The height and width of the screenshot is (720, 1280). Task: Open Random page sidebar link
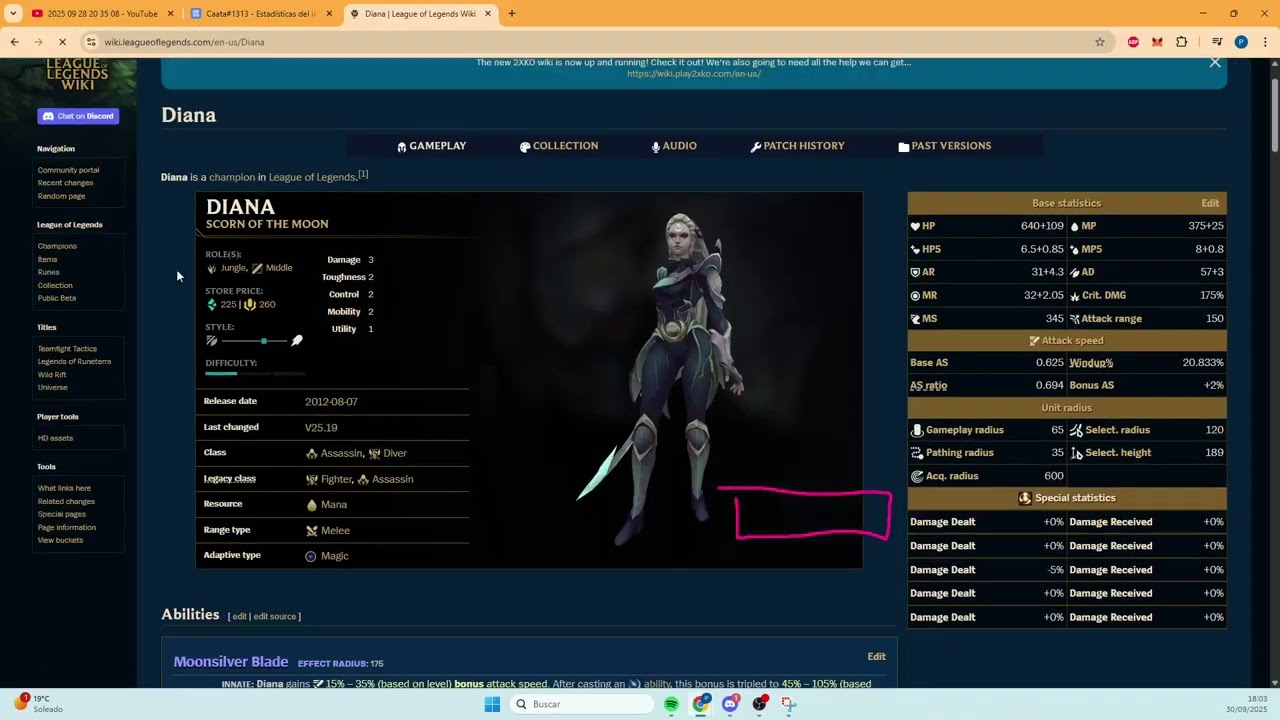[62, 196]
